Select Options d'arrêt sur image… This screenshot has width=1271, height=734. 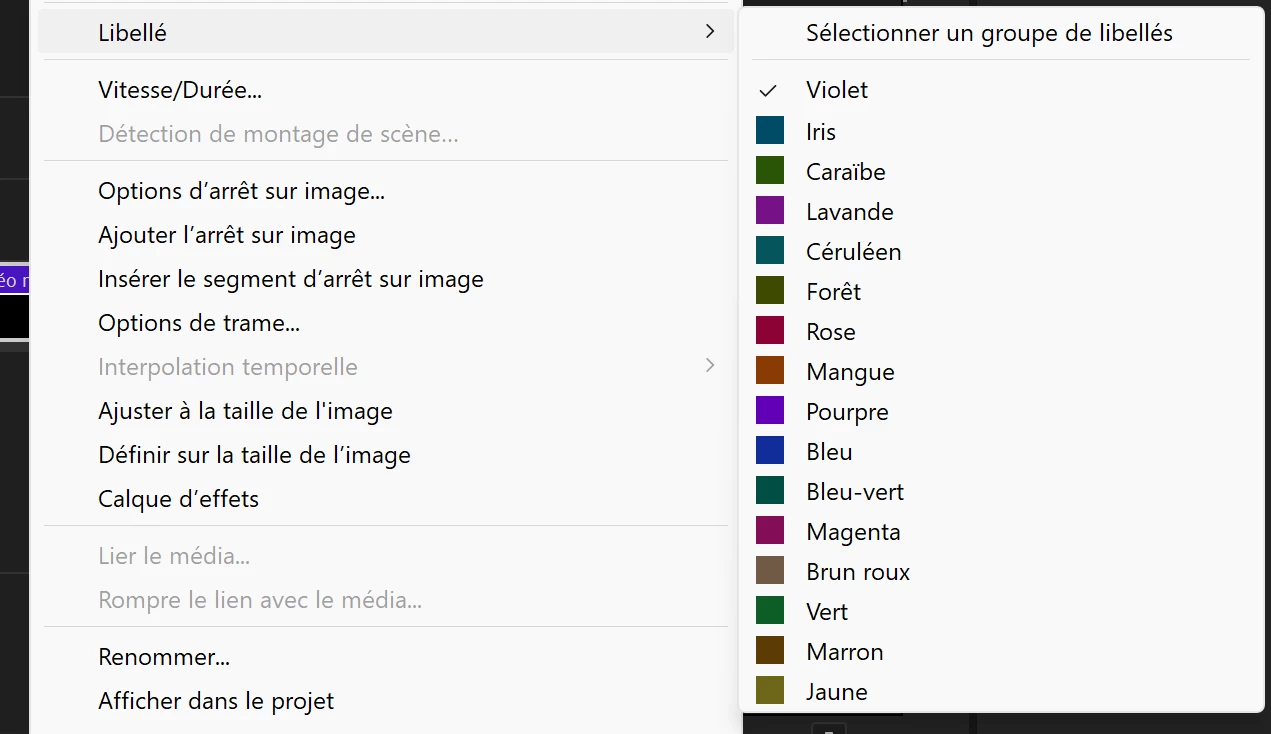pyautogui.click(x=241, y=191)
